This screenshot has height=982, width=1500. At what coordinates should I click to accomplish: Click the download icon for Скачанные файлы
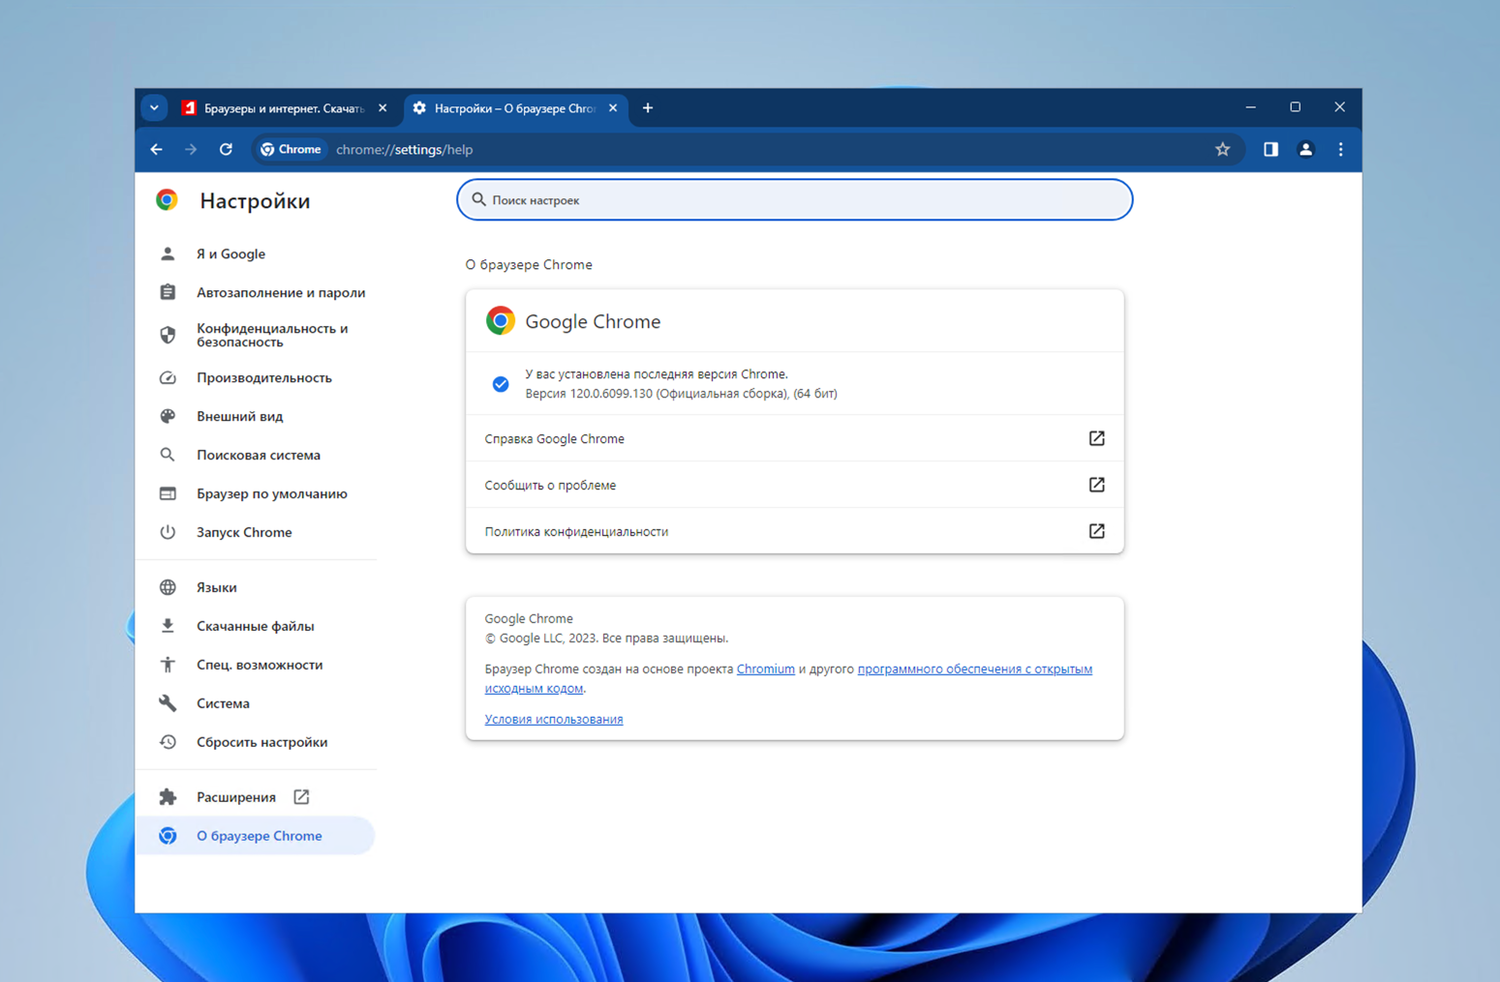[168, 626]
